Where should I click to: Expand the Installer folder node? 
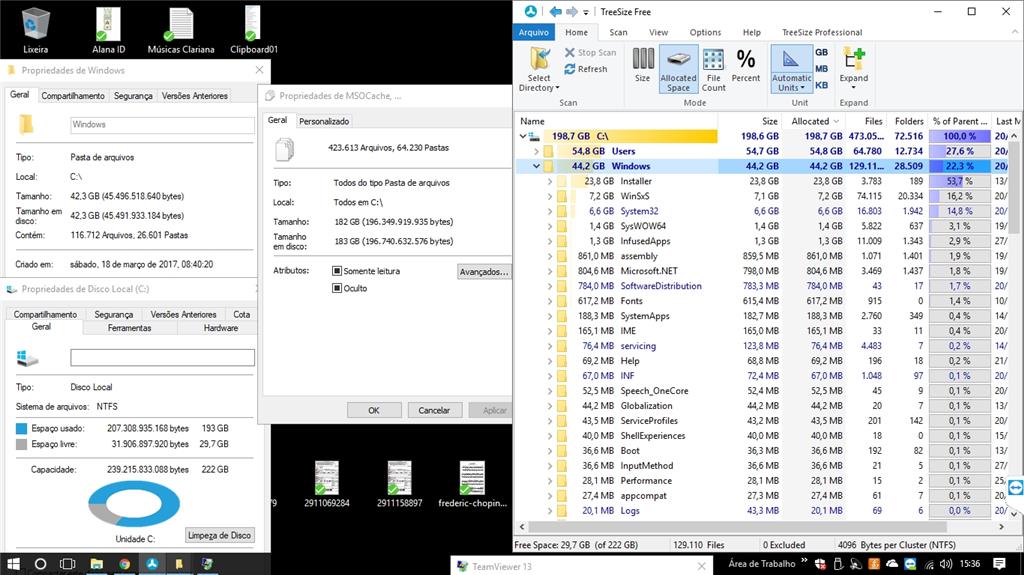click(x=550, y=181)
